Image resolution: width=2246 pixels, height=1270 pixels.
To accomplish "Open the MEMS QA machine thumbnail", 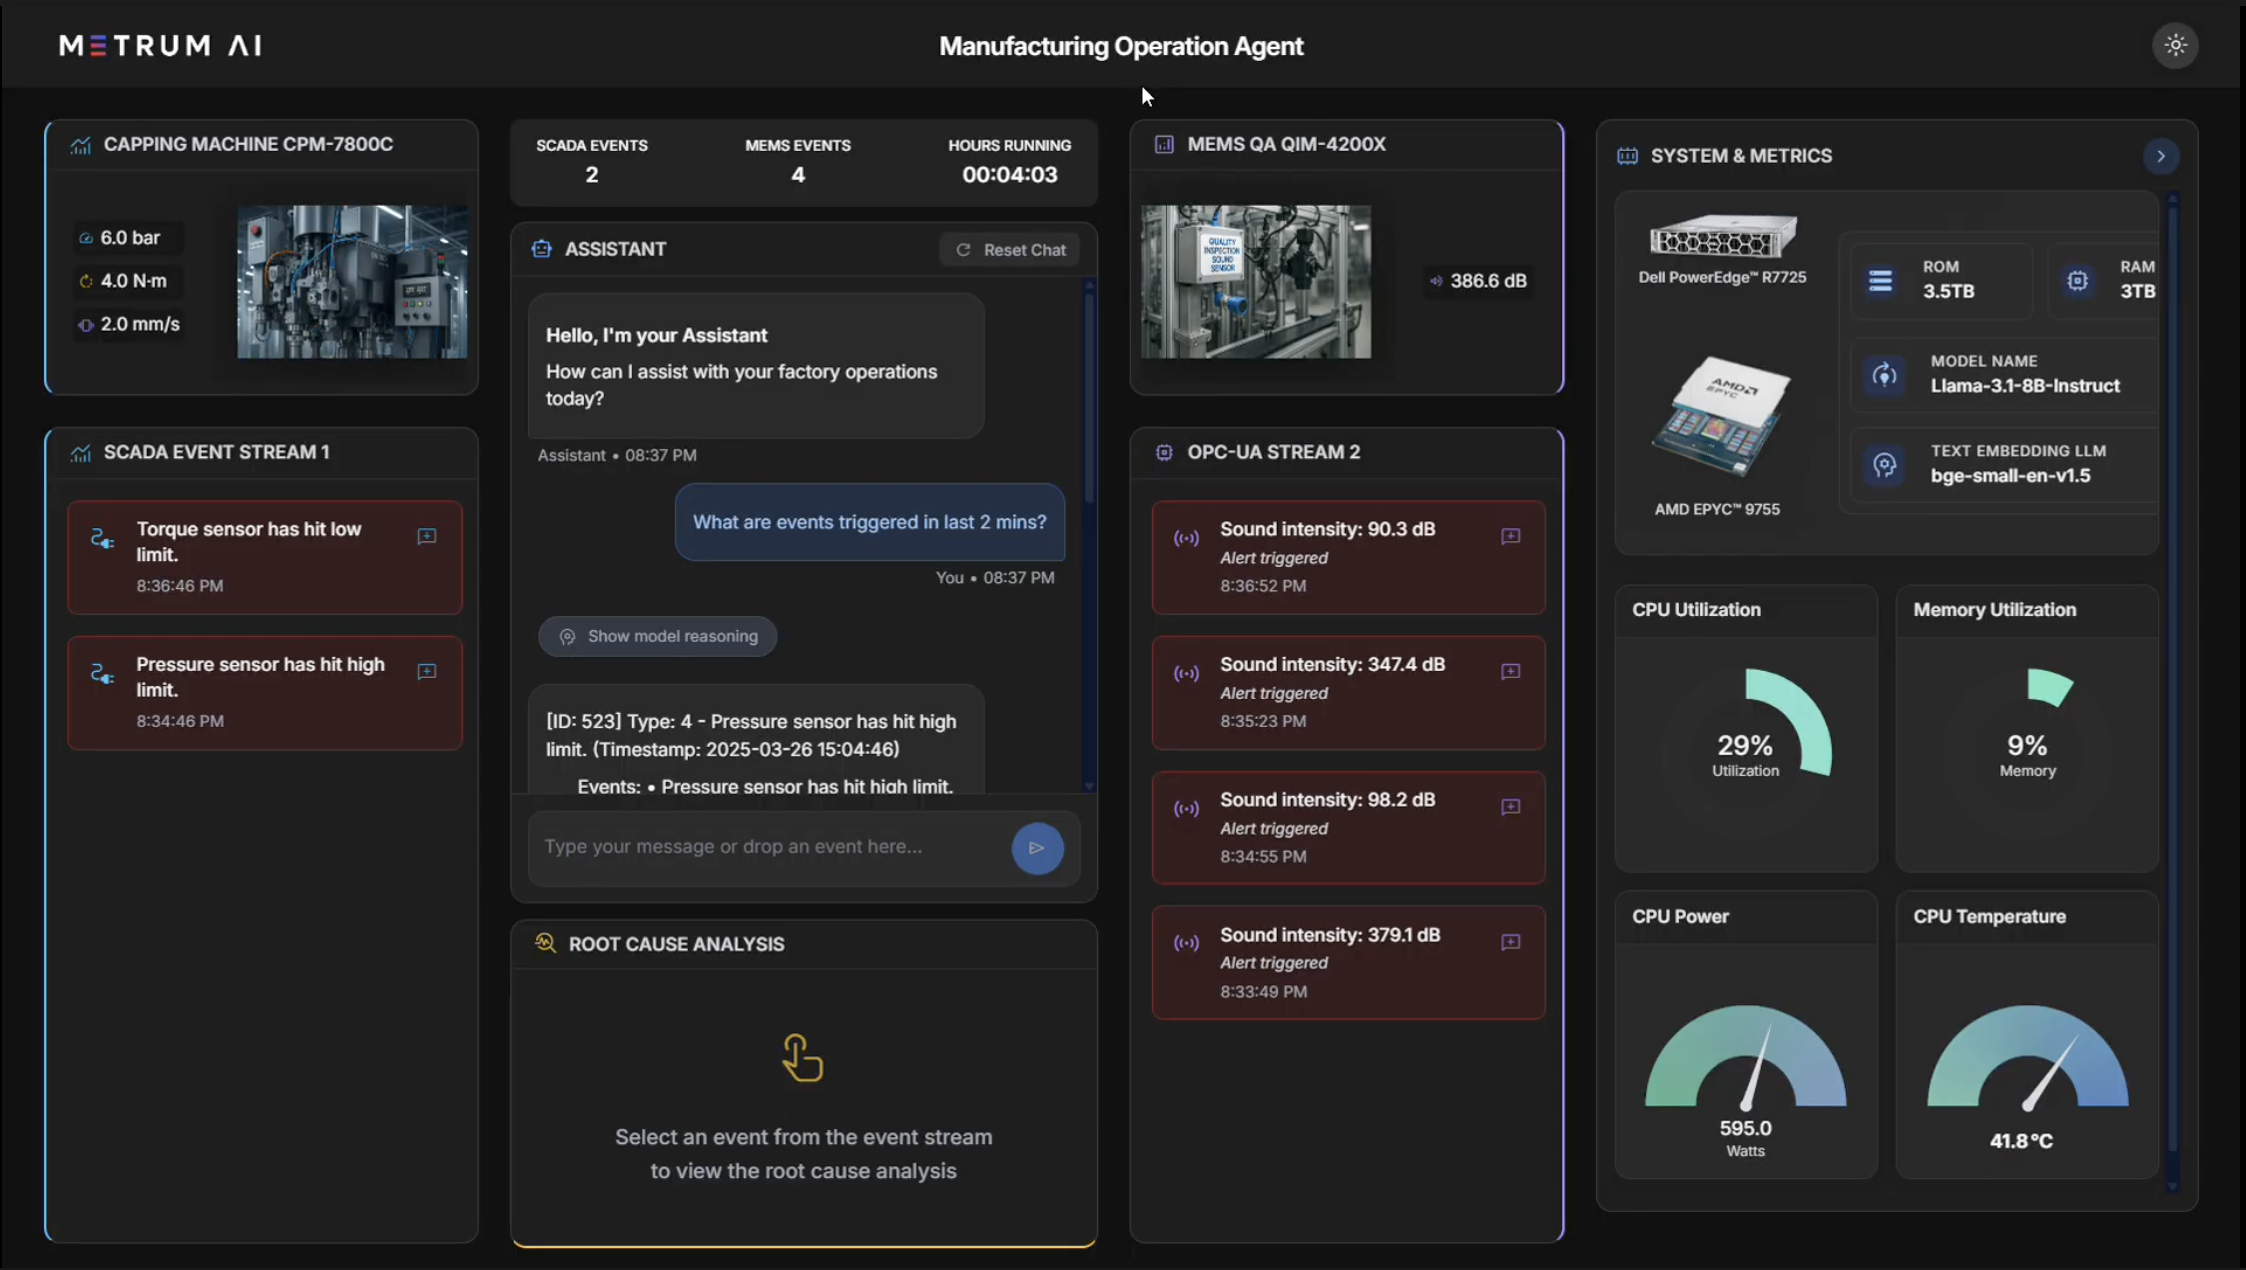I will [x=1255, y=282].
